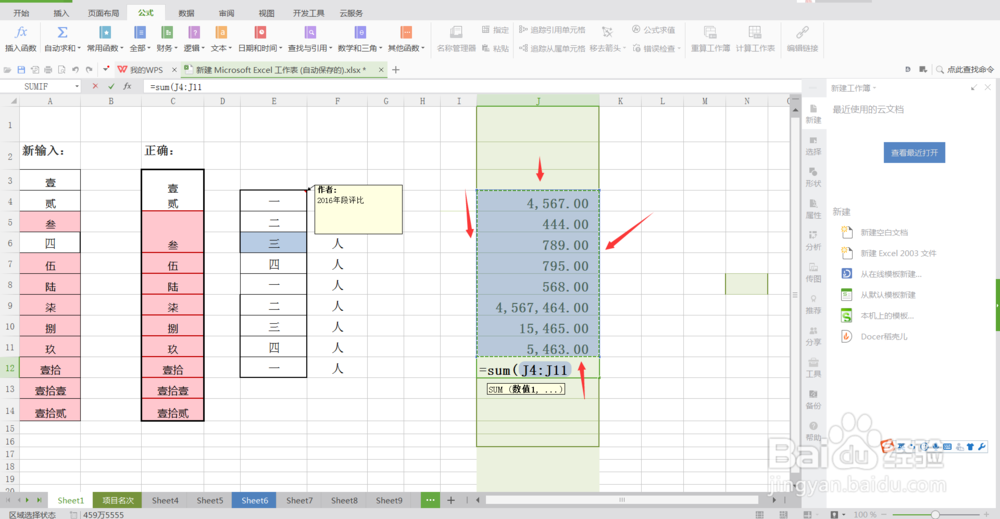Screen dimensions: 1000x519
Task: Switch to the 项目名次 worksheet tab
Action: (x=118, y=501)
